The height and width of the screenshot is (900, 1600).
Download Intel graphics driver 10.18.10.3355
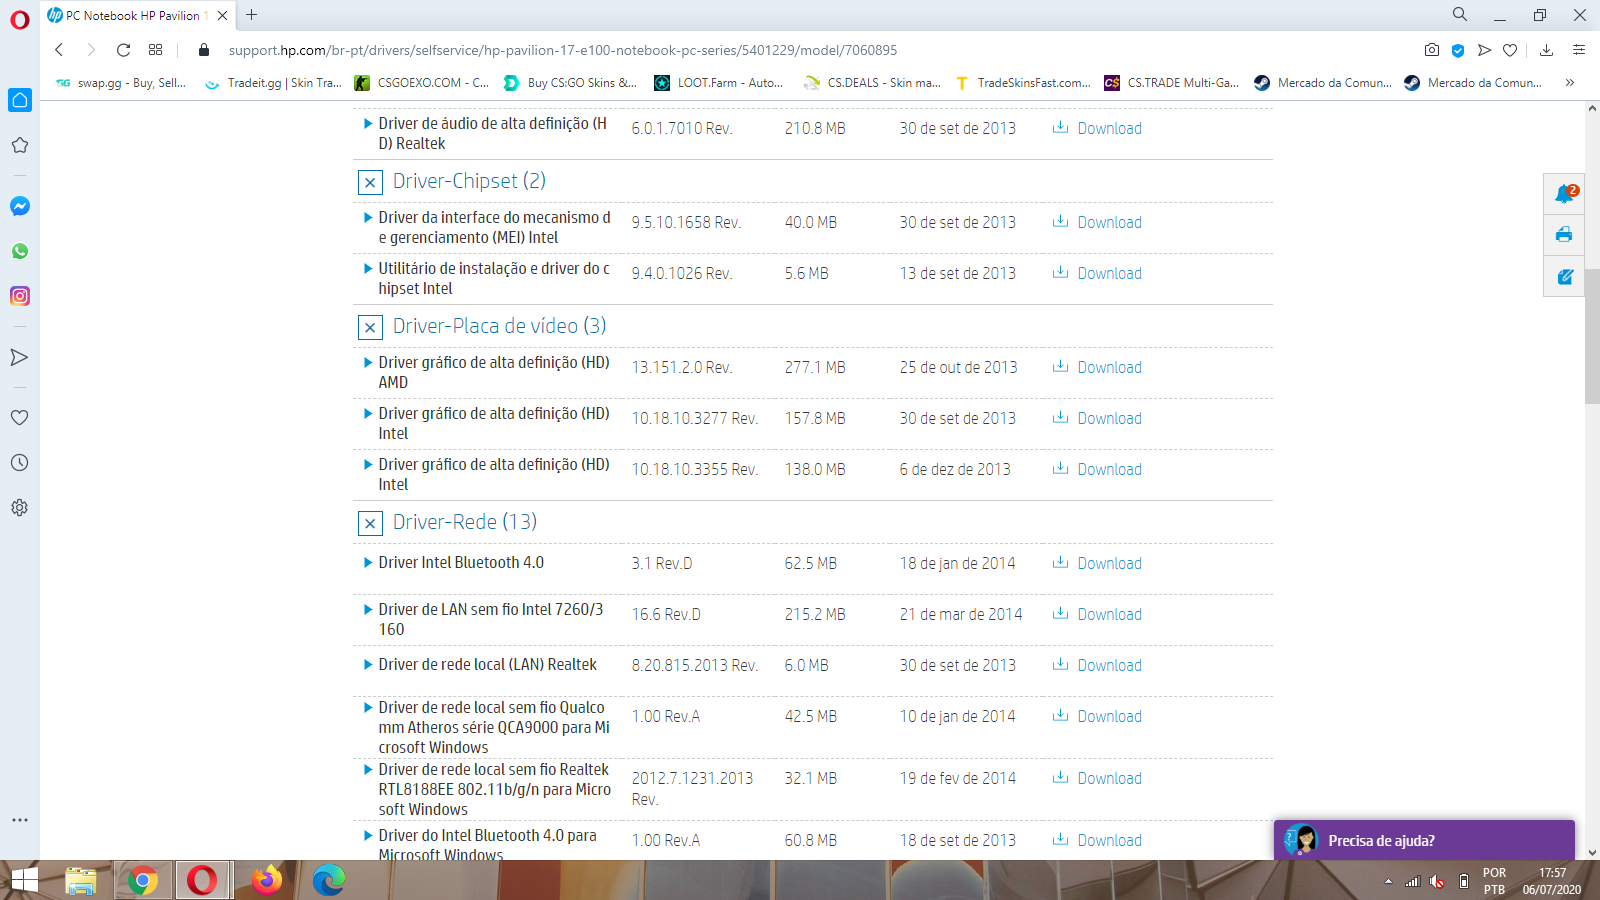click(x=1097, y=469)
